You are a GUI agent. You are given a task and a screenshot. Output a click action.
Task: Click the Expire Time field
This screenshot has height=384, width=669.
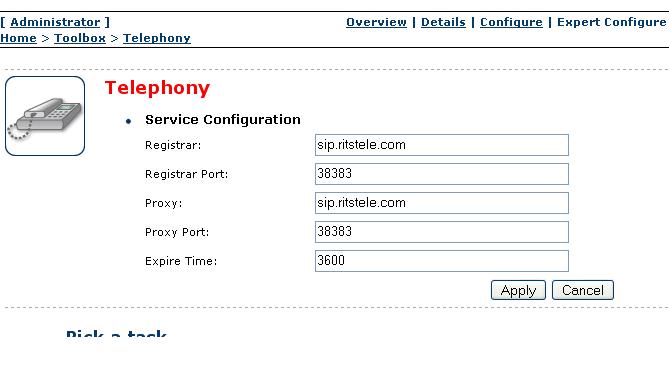click(442, 261)
